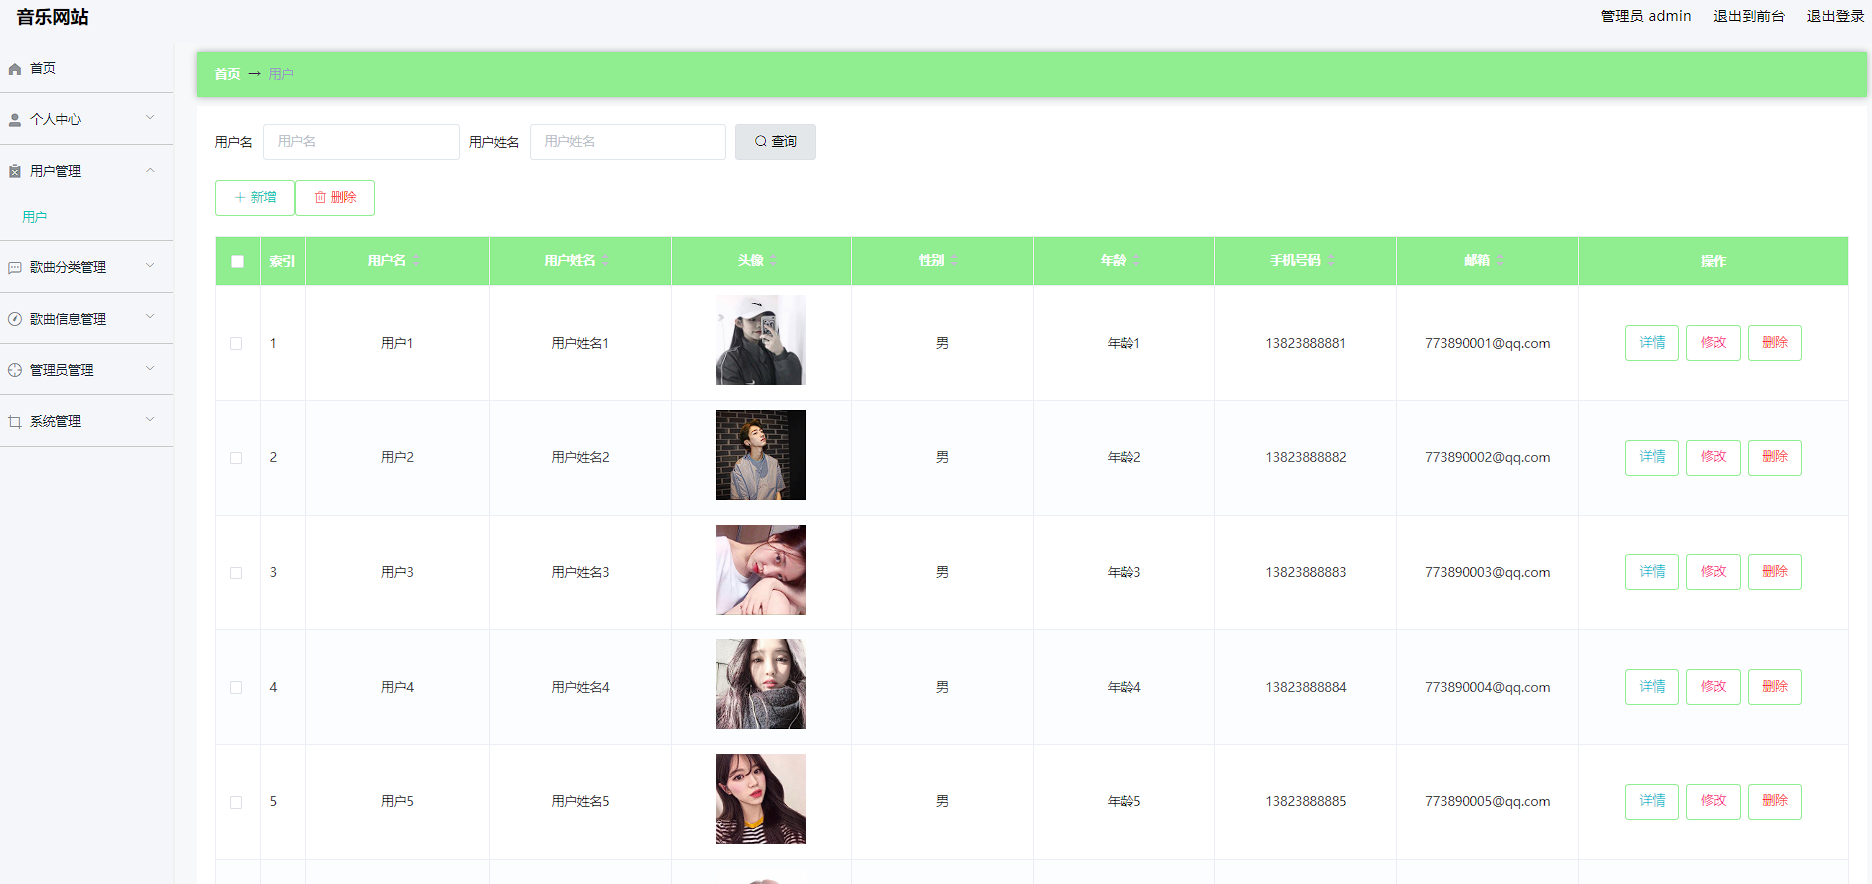
Task: Click the avatar thumbnail of 用户5
Action: 761,799
